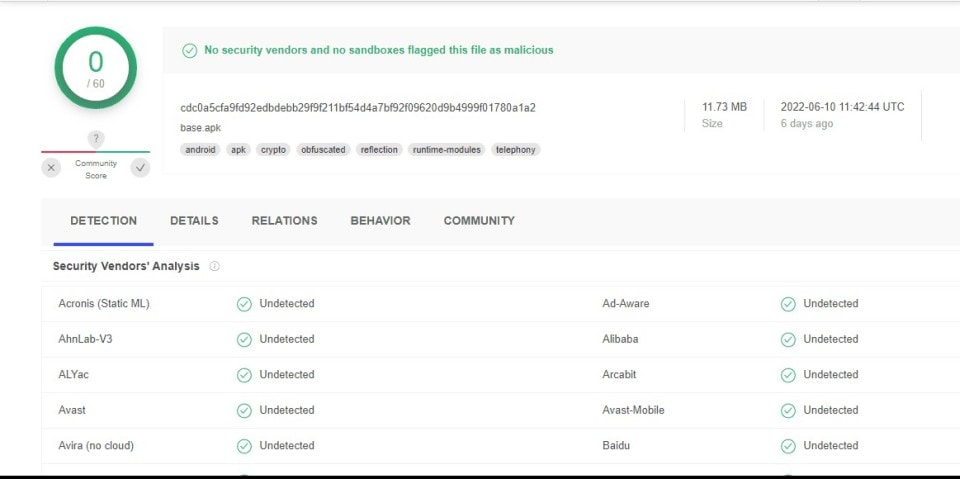Open the BEHAVIOR tab

(x=380, y=221)
